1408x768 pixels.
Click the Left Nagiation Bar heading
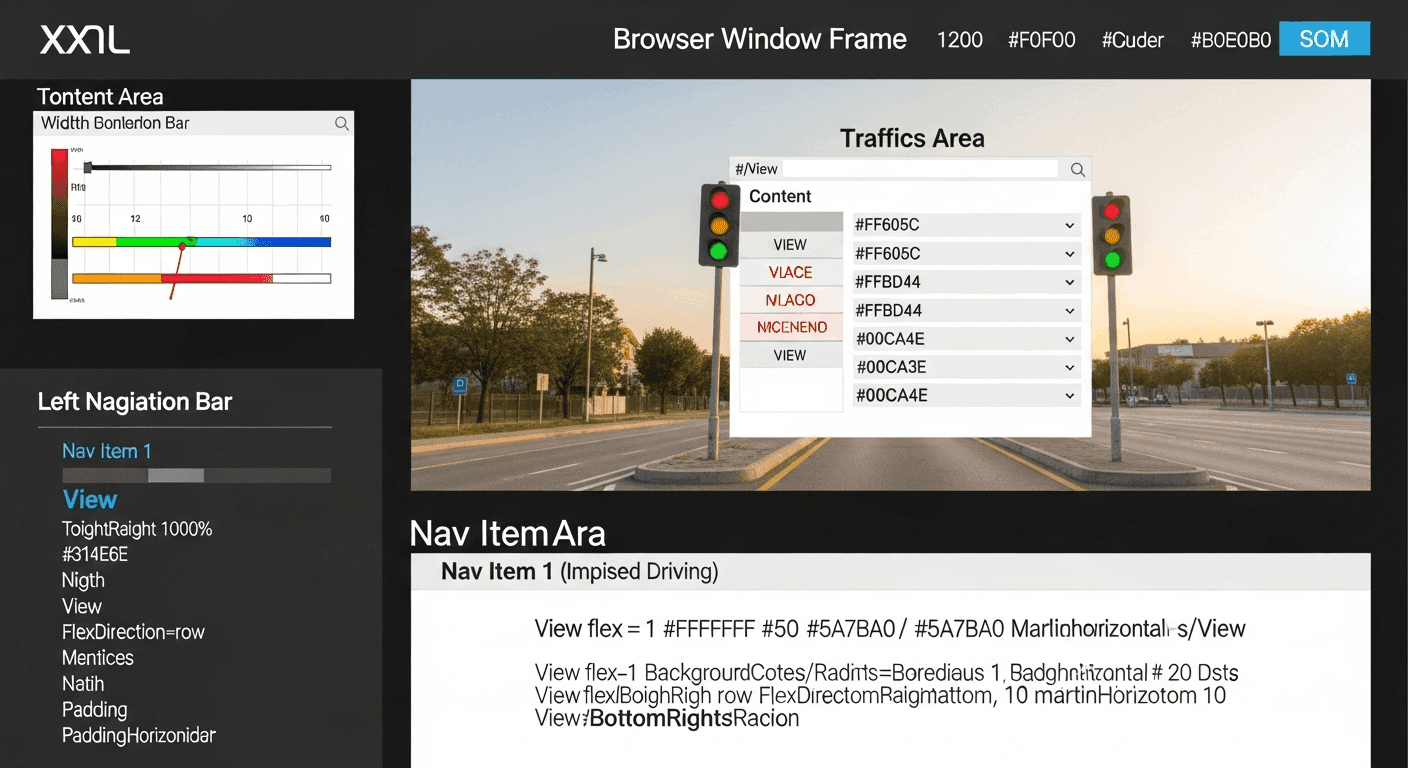(135, 402)
